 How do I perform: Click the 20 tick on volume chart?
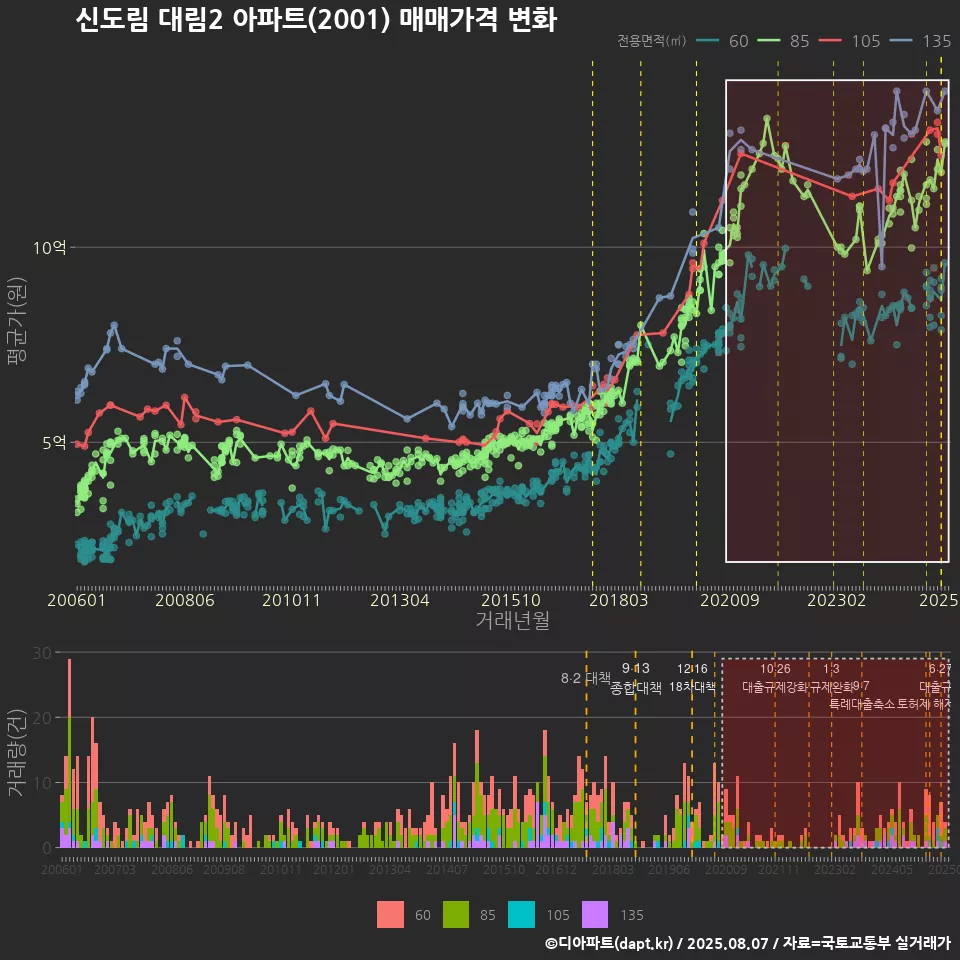(42, 718)
